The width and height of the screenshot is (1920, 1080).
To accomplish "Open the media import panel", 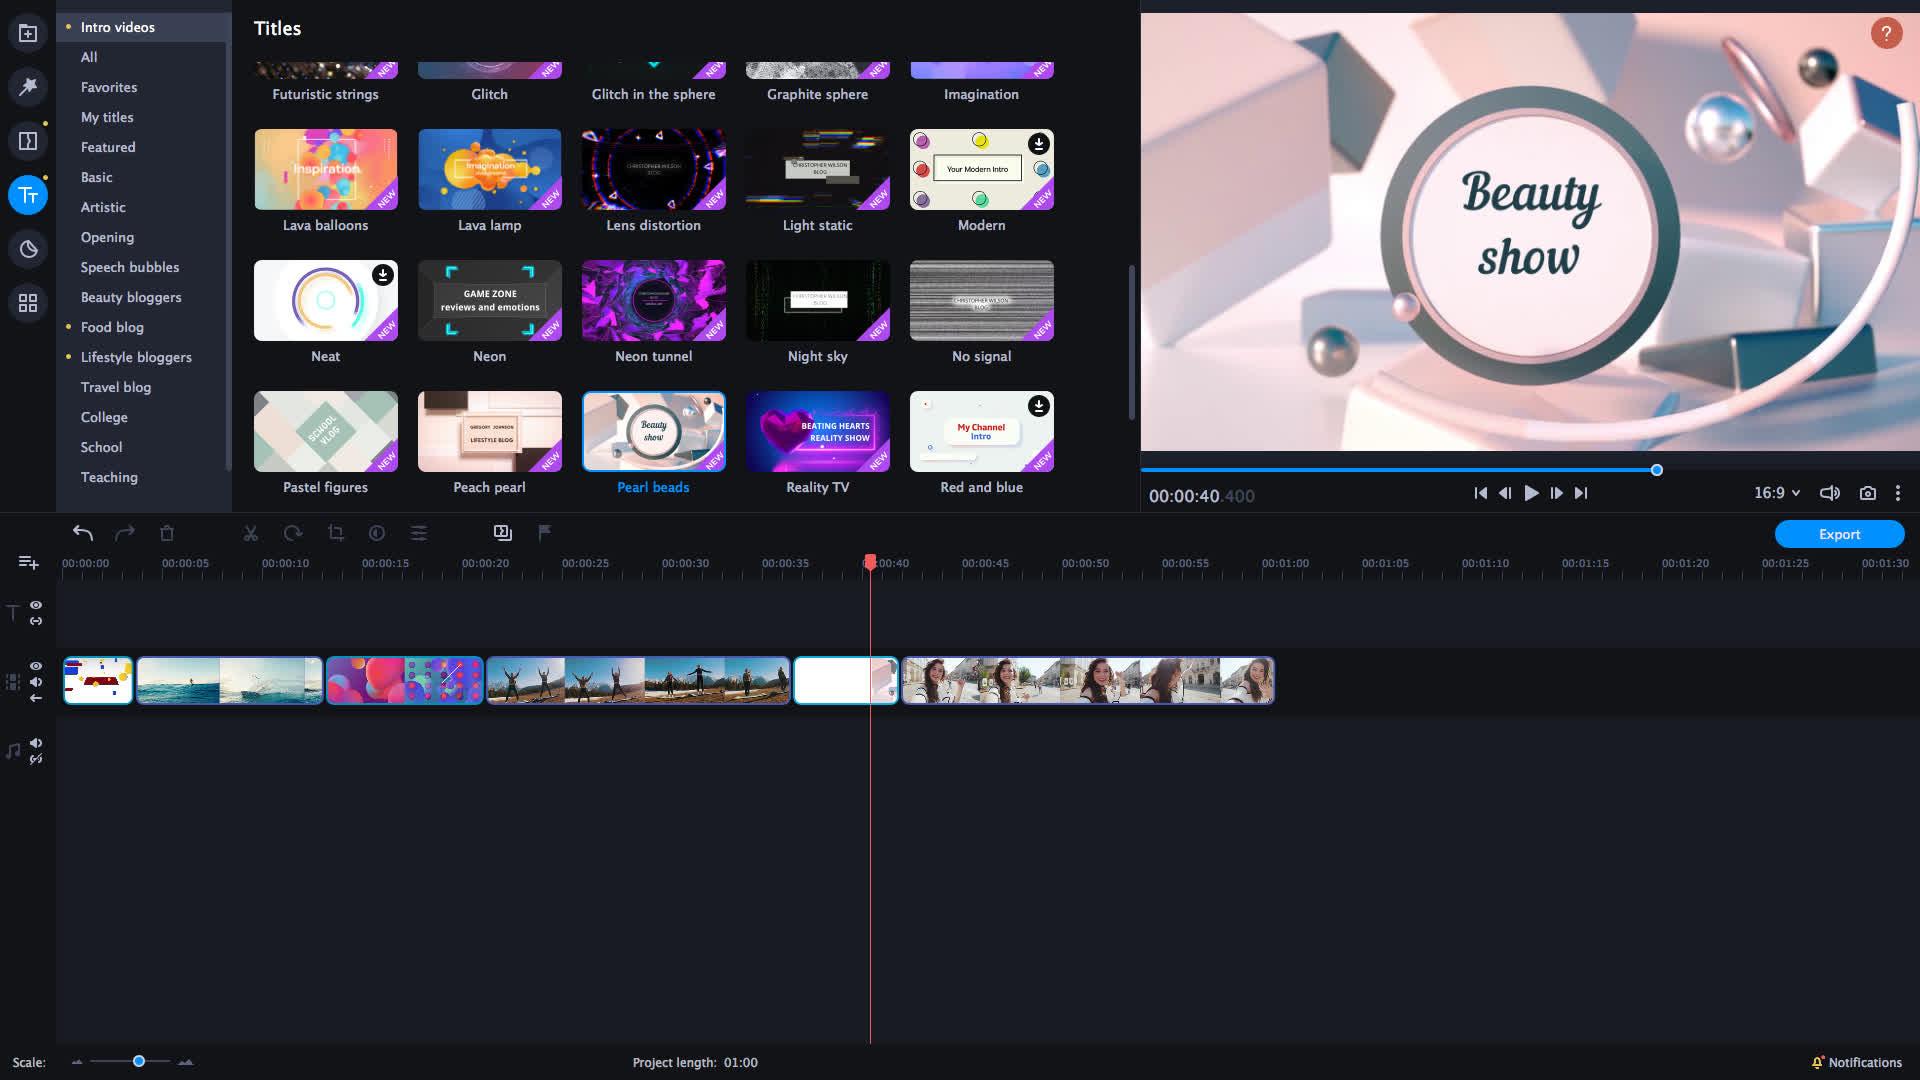I will 27,31.
